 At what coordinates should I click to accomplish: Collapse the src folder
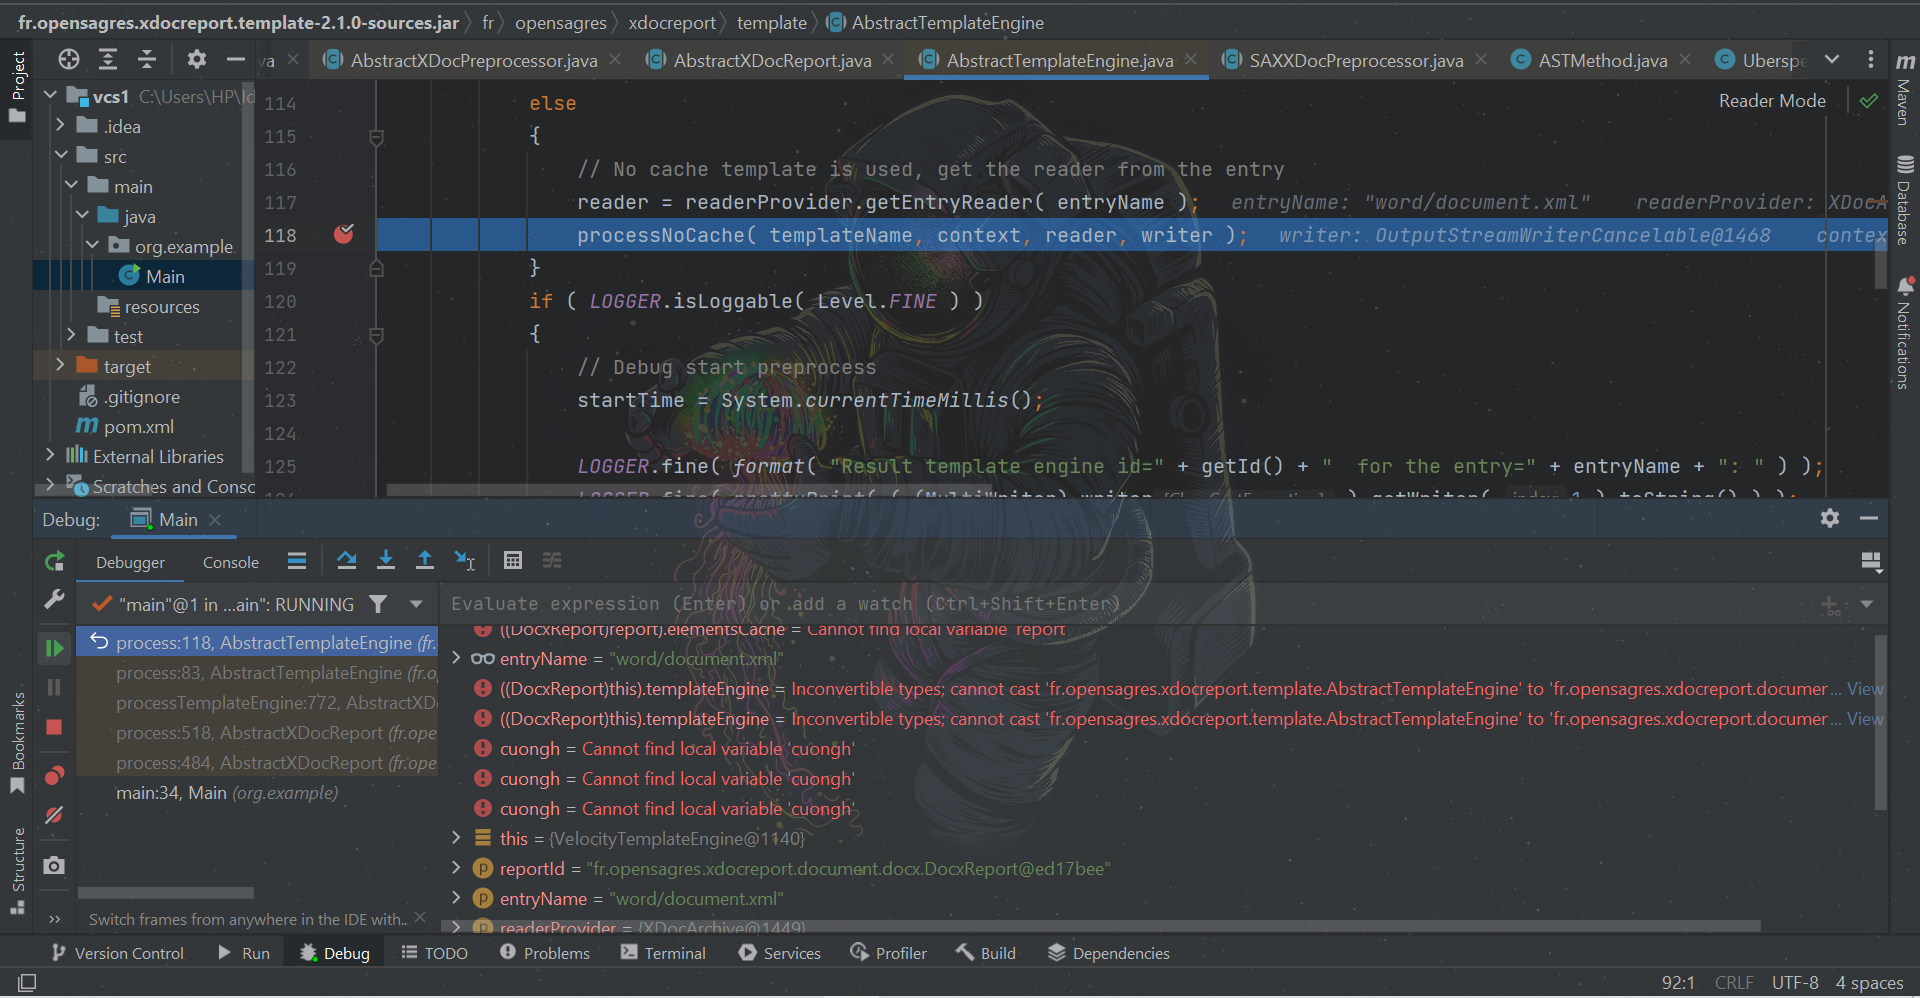pyautogui.click(x=60, y=156)
